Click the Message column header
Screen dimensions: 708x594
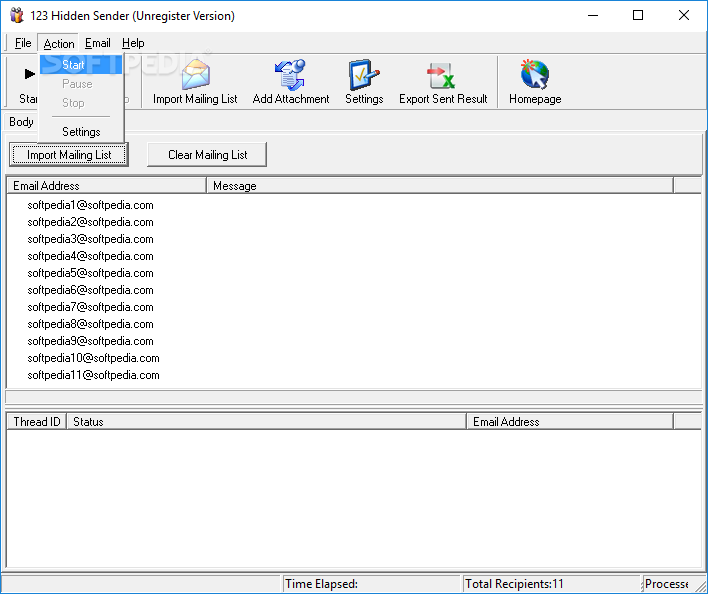440,186
